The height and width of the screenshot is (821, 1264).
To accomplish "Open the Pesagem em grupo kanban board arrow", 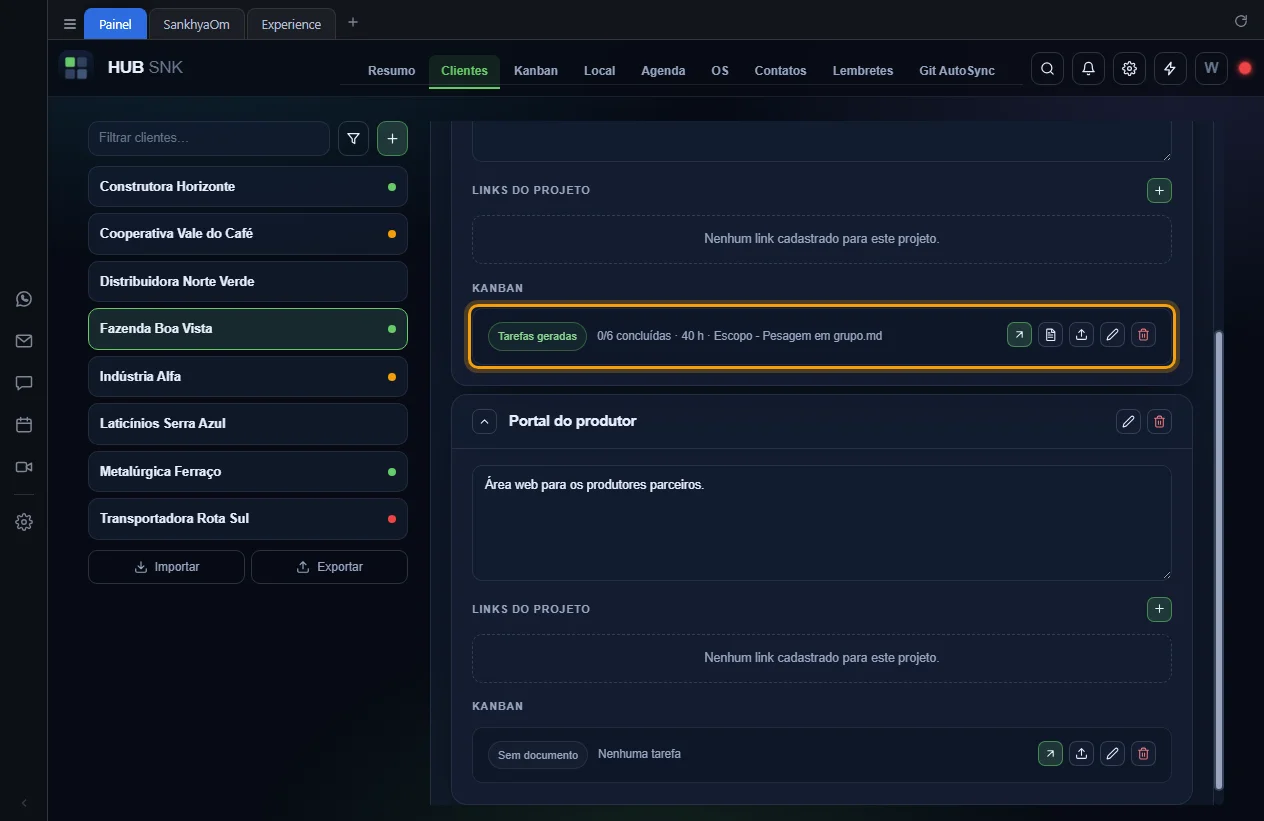I will coord(1019,335).
